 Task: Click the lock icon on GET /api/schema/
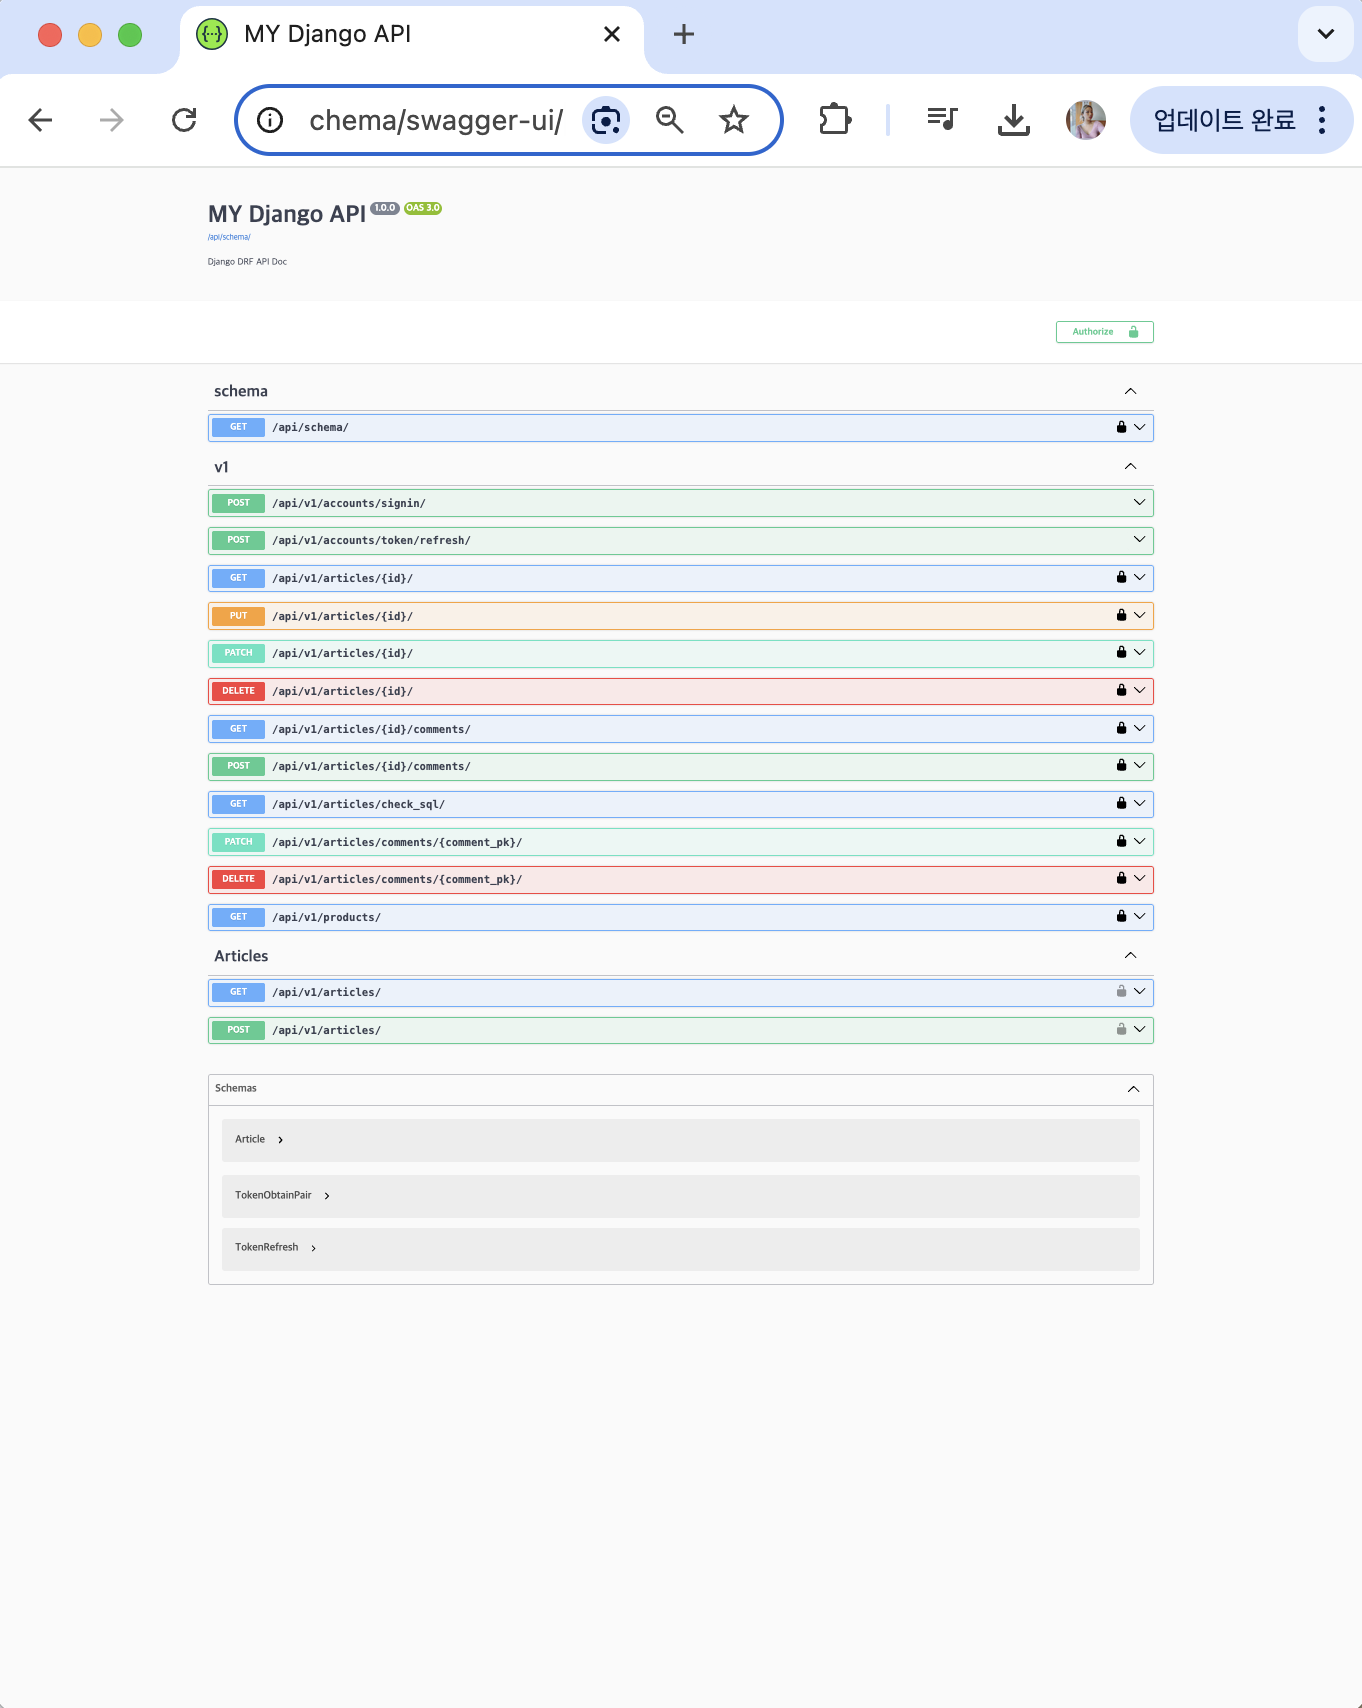[1121, 427]
